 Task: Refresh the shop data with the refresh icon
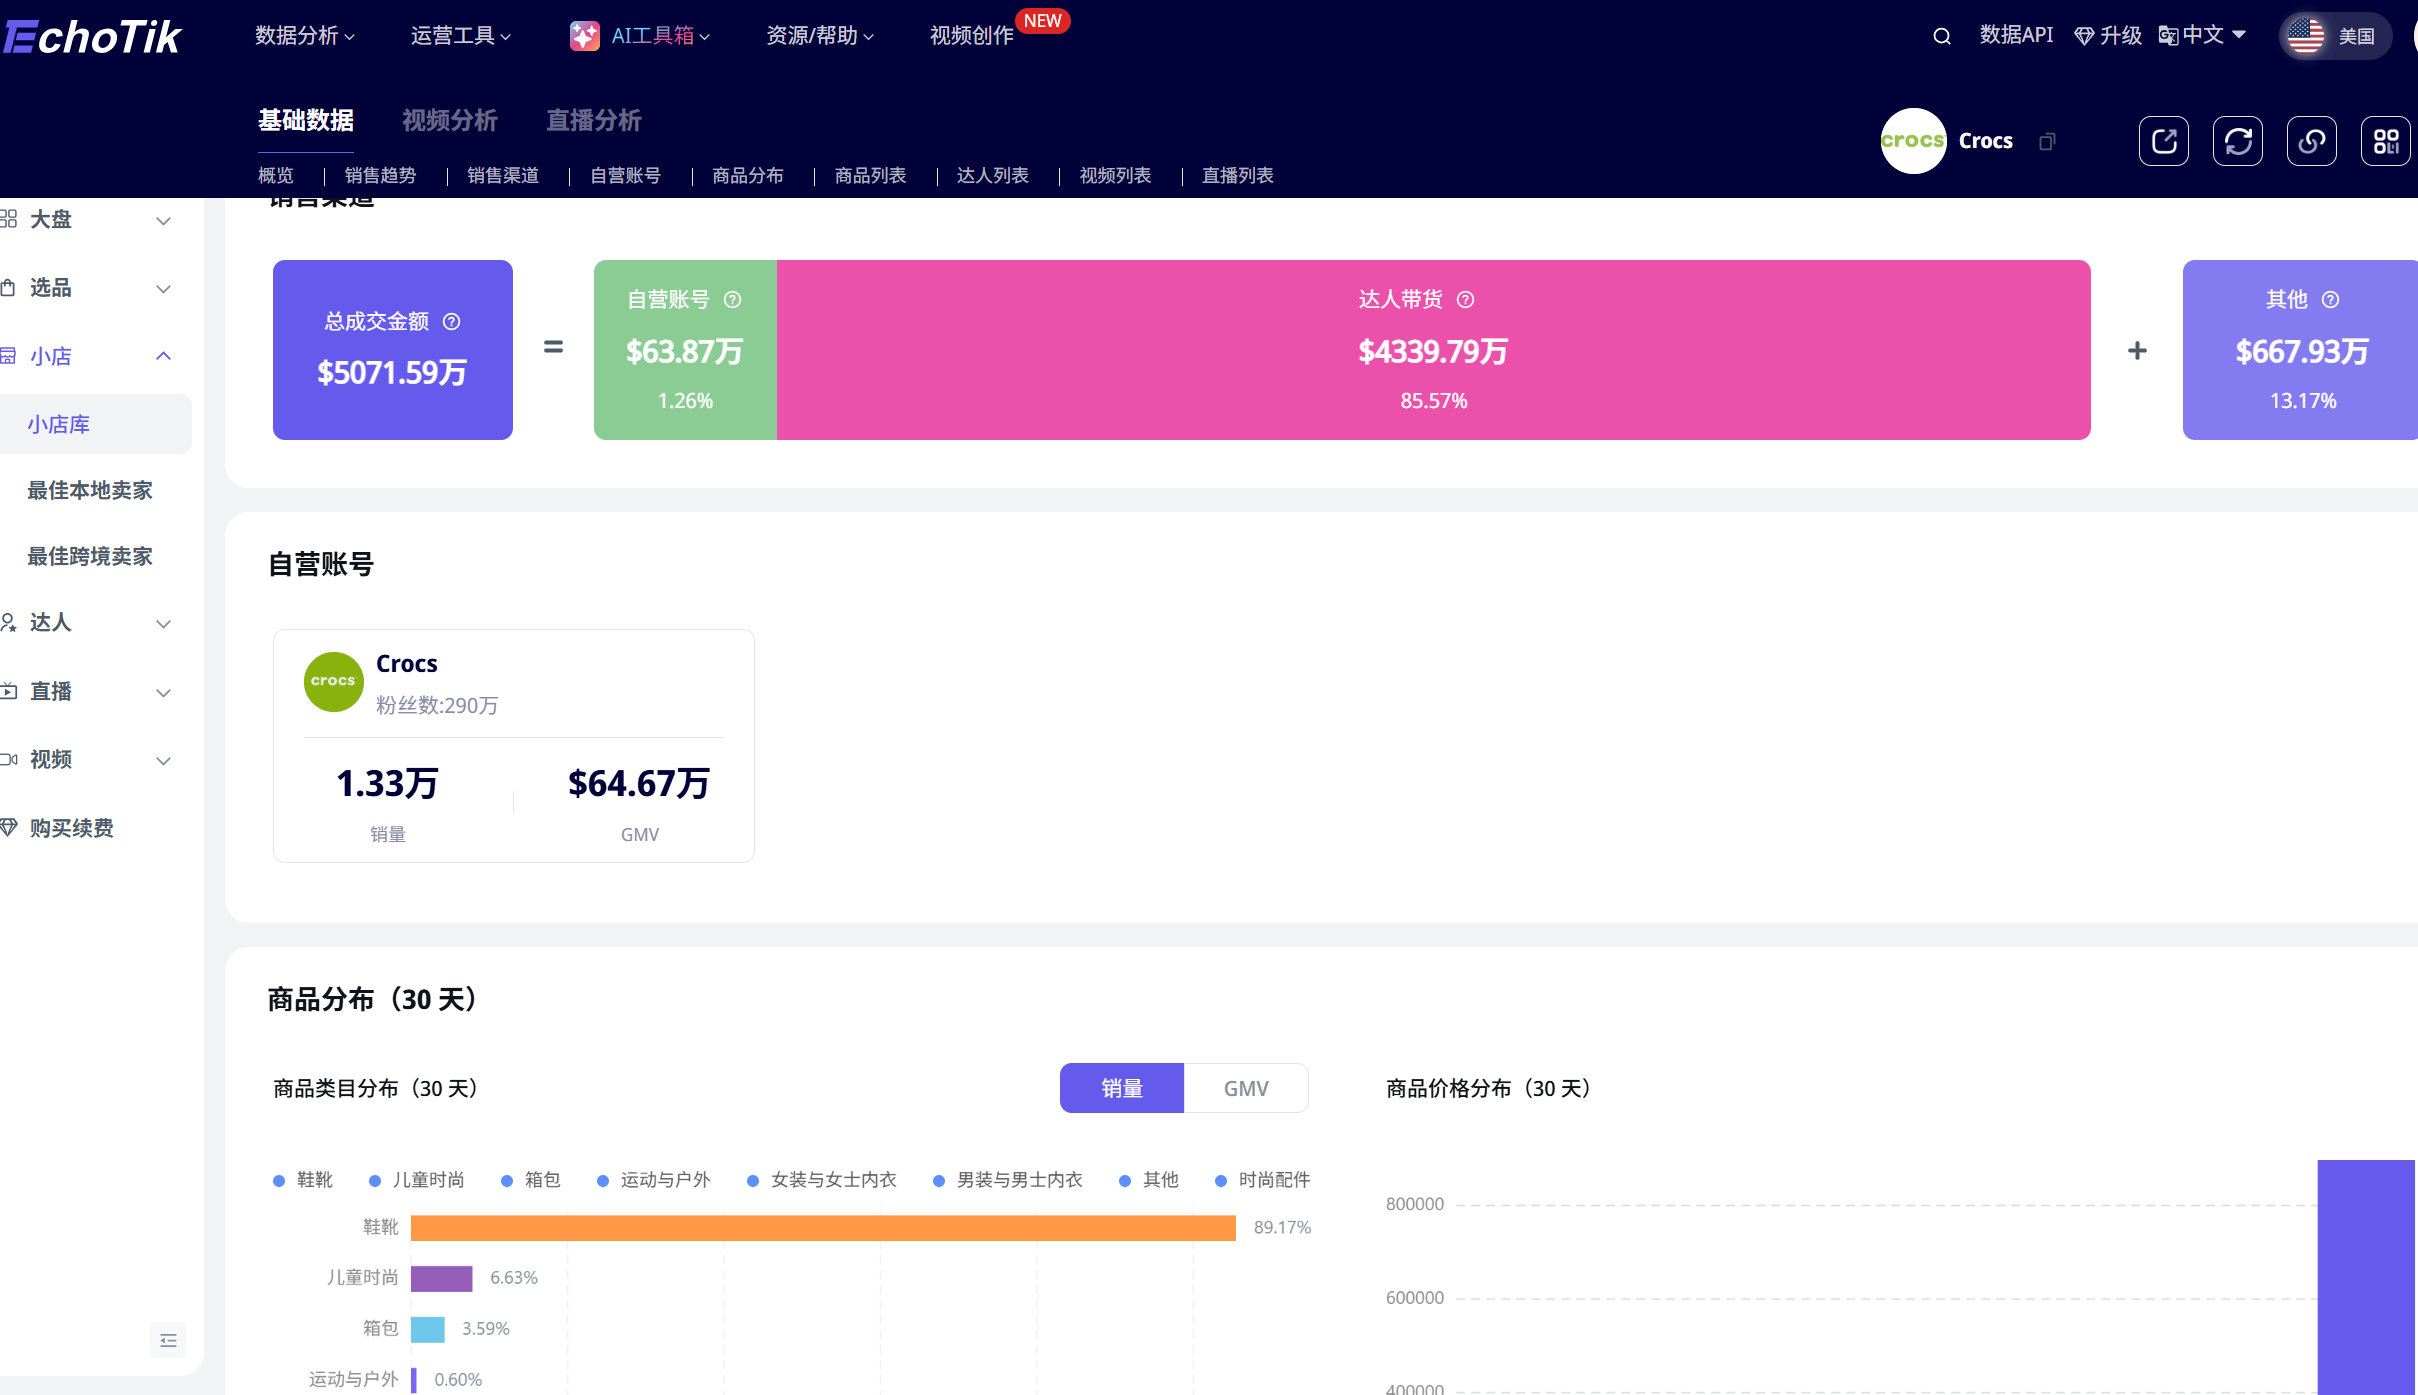point(2237,140)
